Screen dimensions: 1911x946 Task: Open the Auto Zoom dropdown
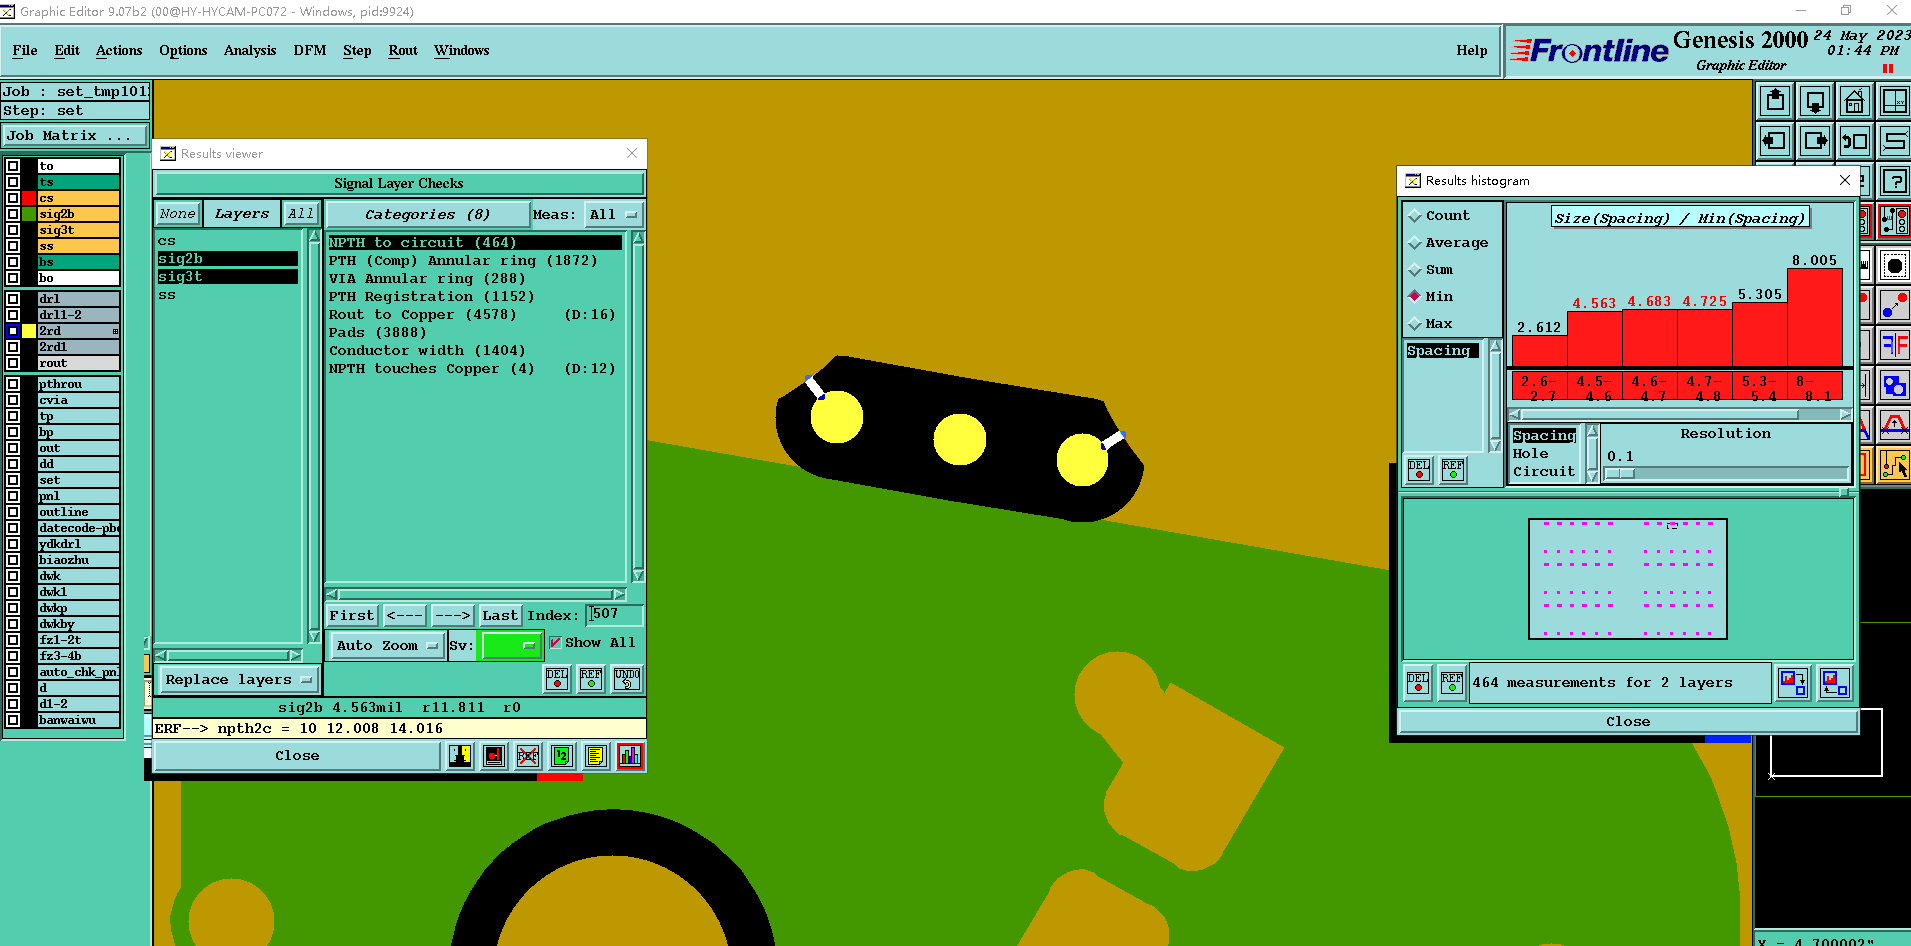(x=386, y=646)
